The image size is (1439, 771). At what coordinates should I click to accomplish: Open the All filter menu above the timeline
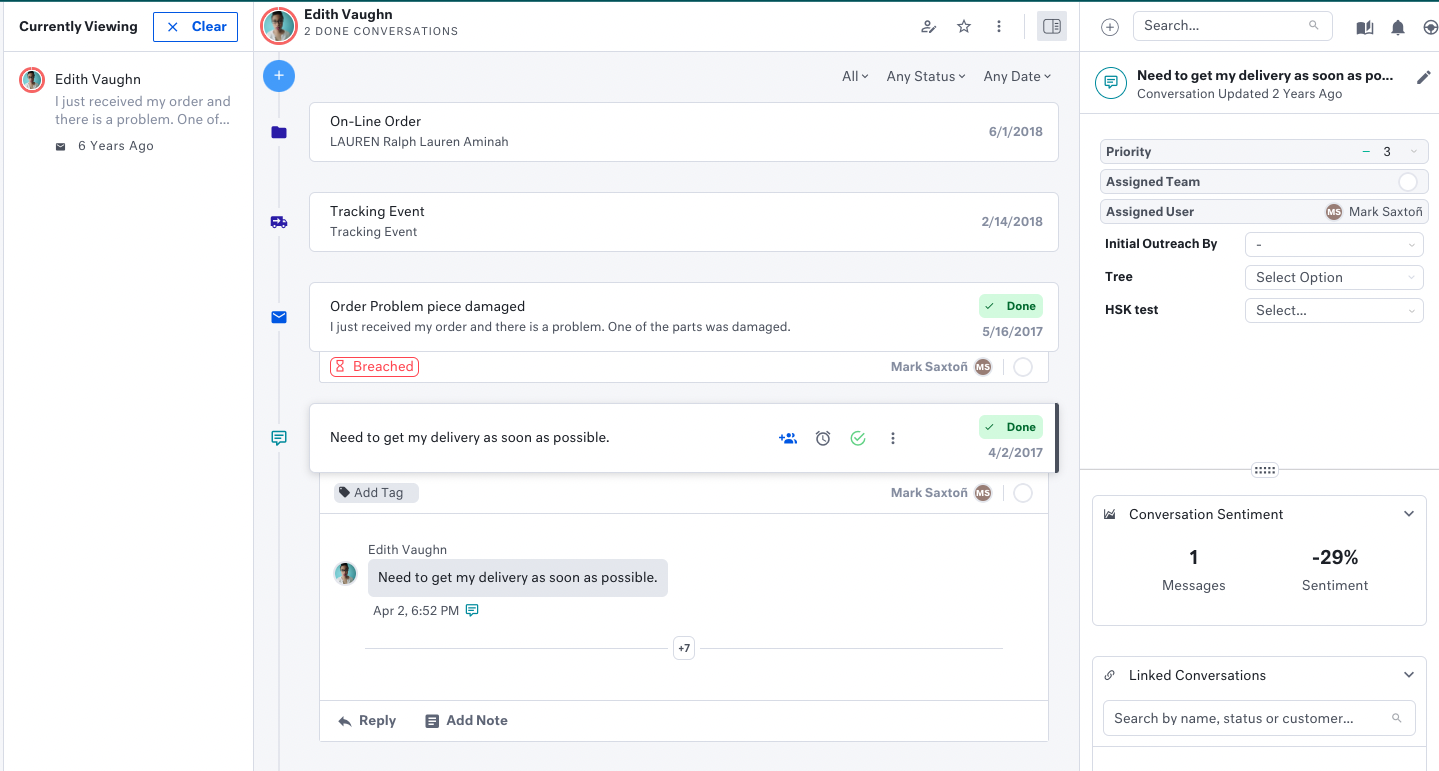click(x=854, y=75)
